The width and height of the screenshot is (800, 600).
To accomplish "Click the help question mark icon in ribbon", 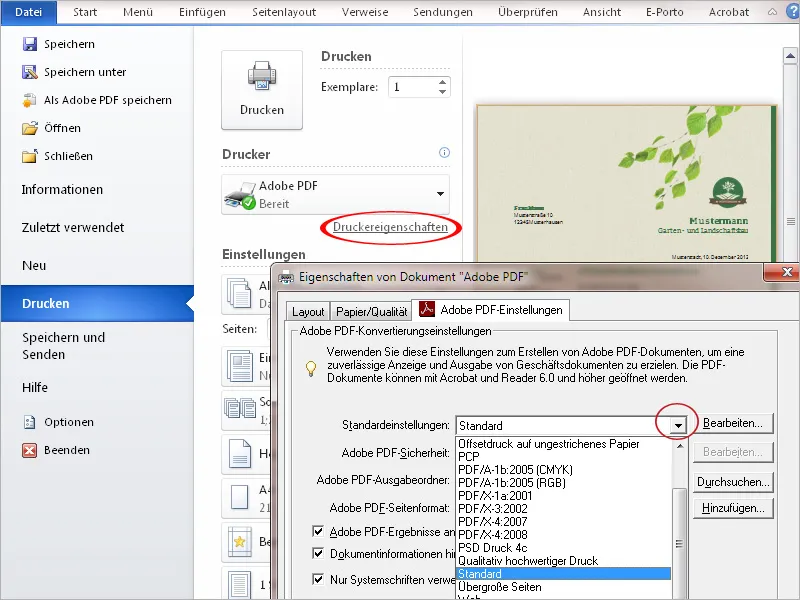I will click(x=793, y=12).
